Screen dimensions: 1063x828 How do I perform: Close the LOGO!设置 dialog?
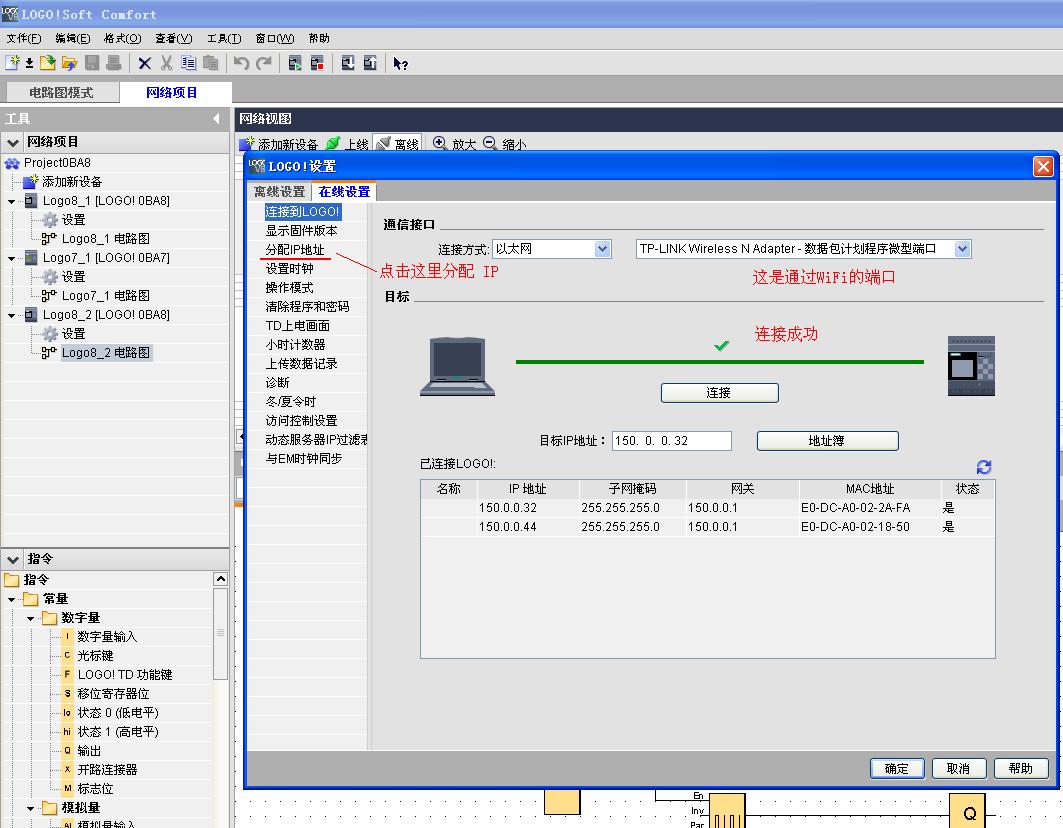[x=1043, y=166]
